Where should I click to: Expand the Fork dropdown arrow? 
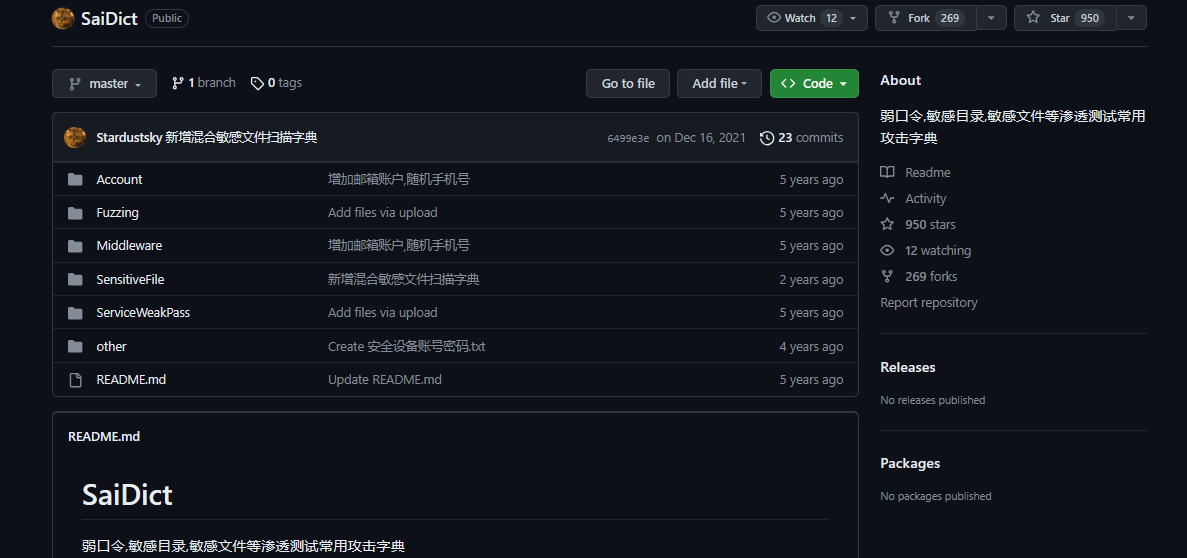pyautogui.click(x=992, y=18)
